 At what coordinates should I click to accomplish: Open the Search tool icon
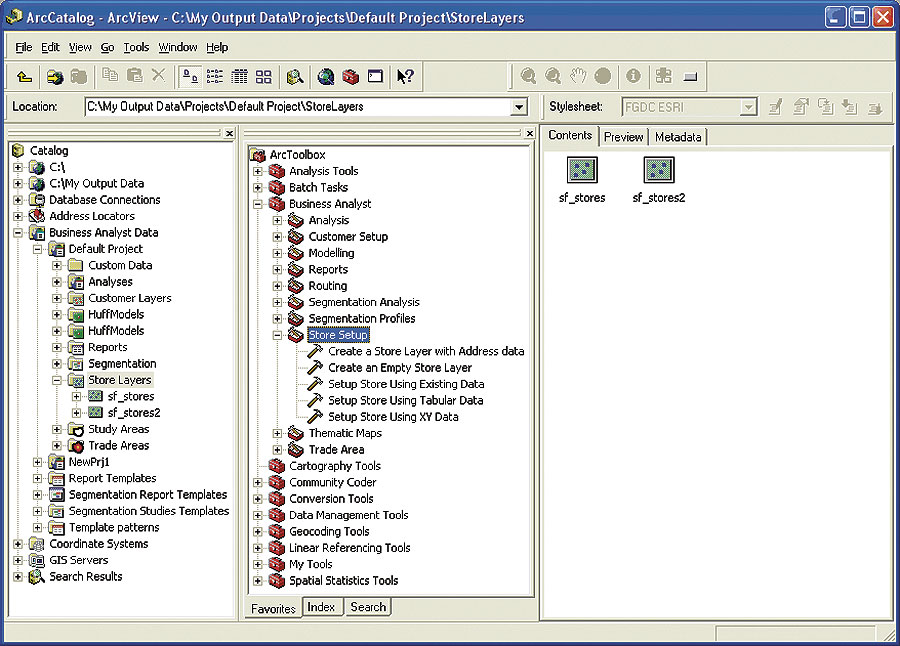(295, 76)
